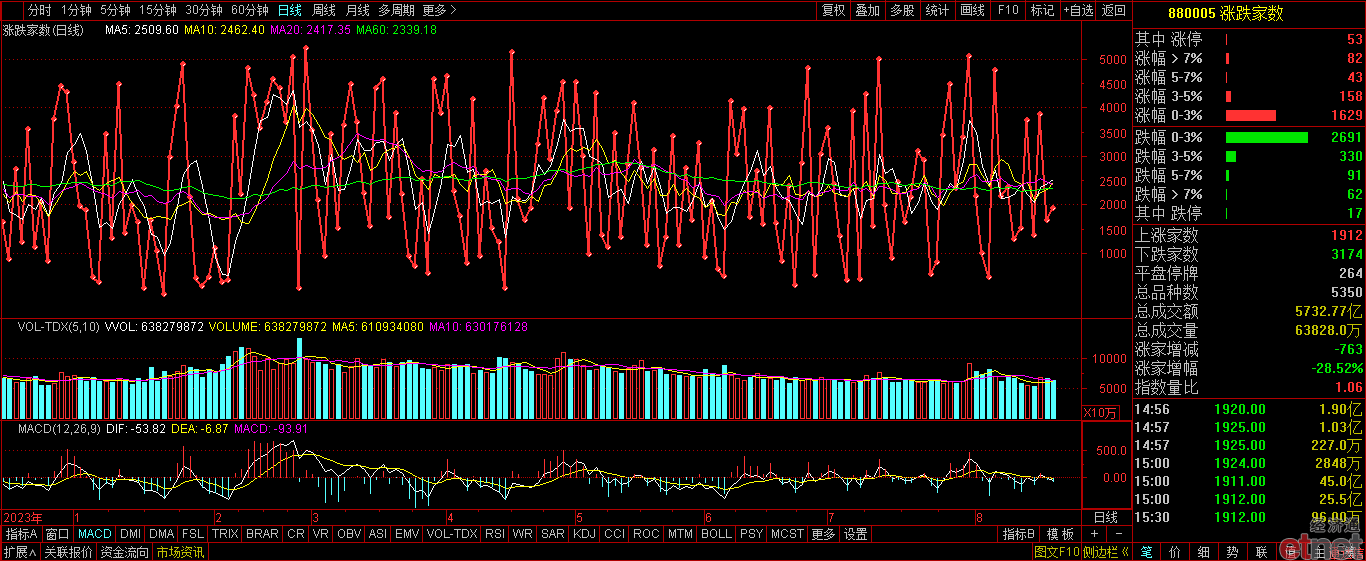This screenshot has height=561, width=1366.
Task: Open indicator 设置 settings
Action: pos(855,534)
